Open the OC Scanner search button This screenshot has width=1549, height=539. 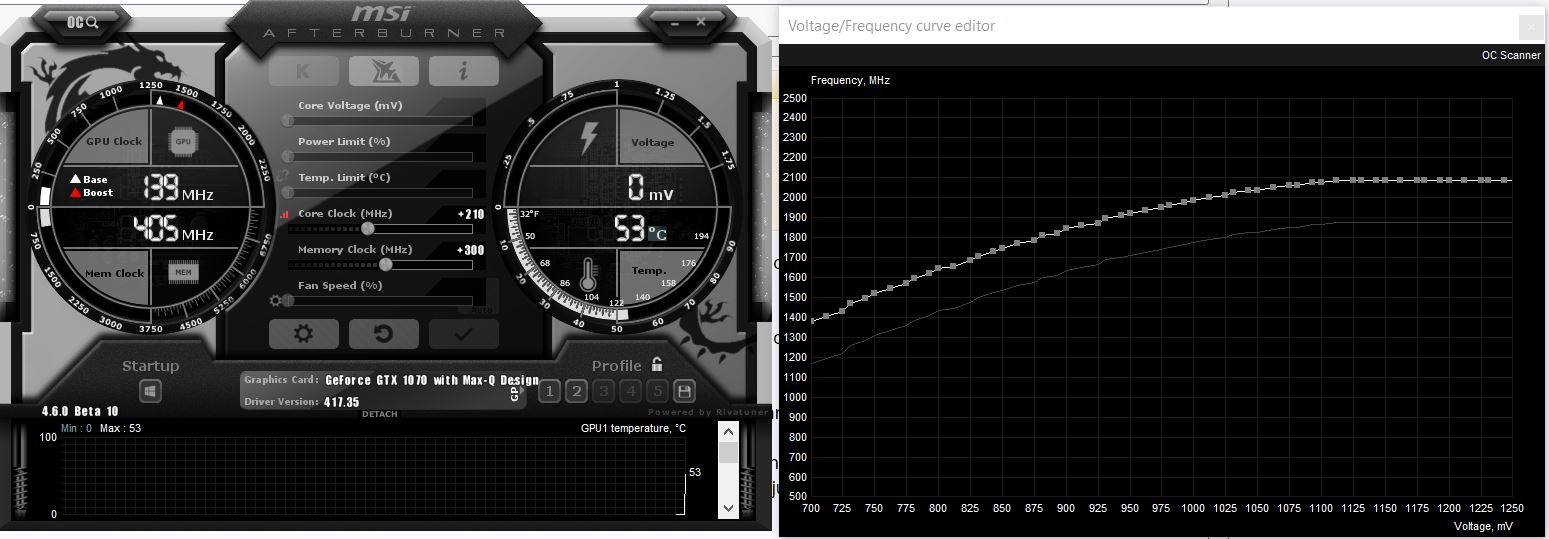pos(82,21)
